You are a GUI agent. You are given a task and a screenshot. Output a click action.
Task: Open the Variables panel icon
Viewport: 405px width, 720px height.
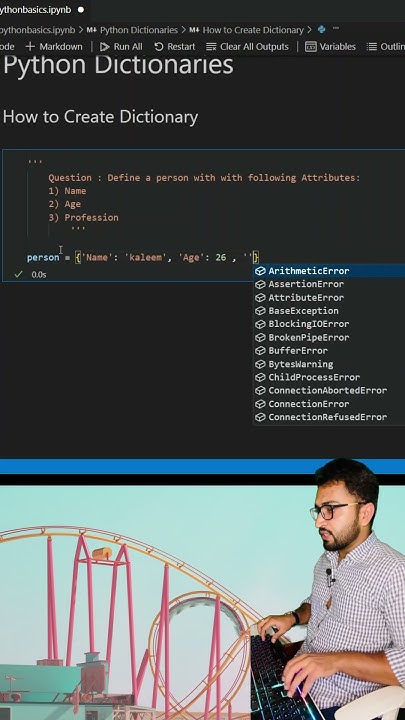click(311, 47)
